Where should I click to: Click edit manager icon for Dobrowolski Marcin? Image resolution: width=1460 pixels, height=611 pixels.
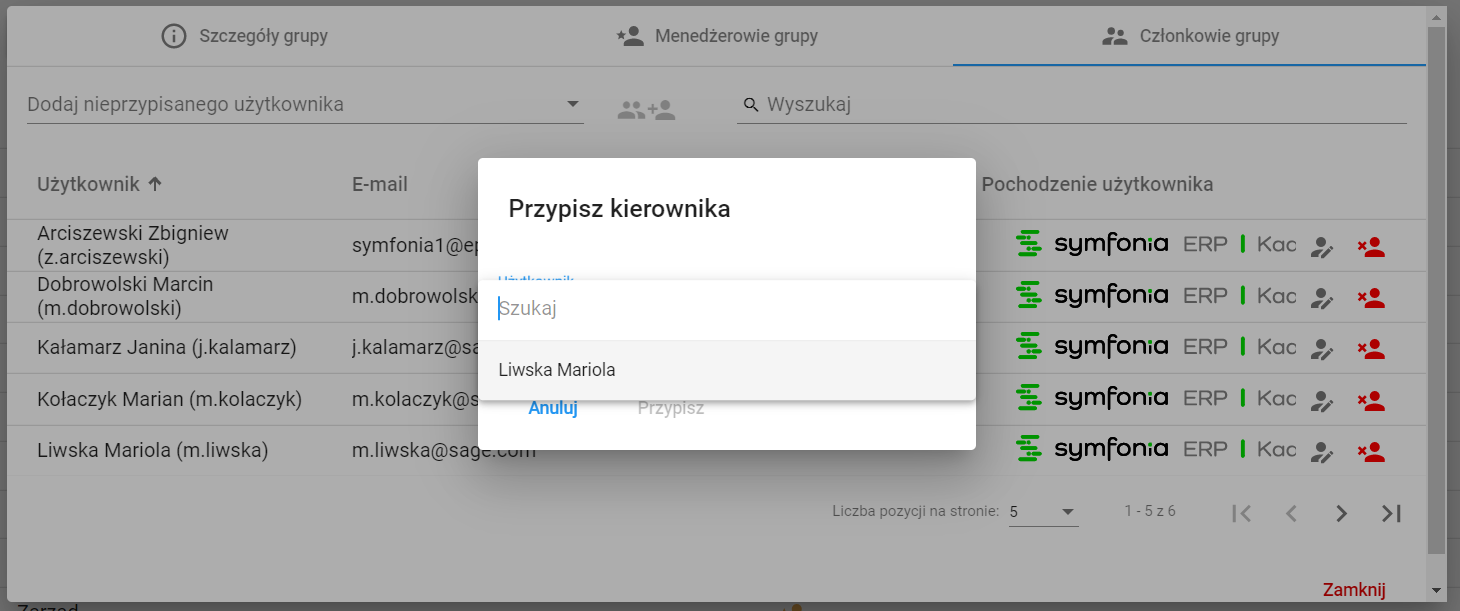point(1323,298)
